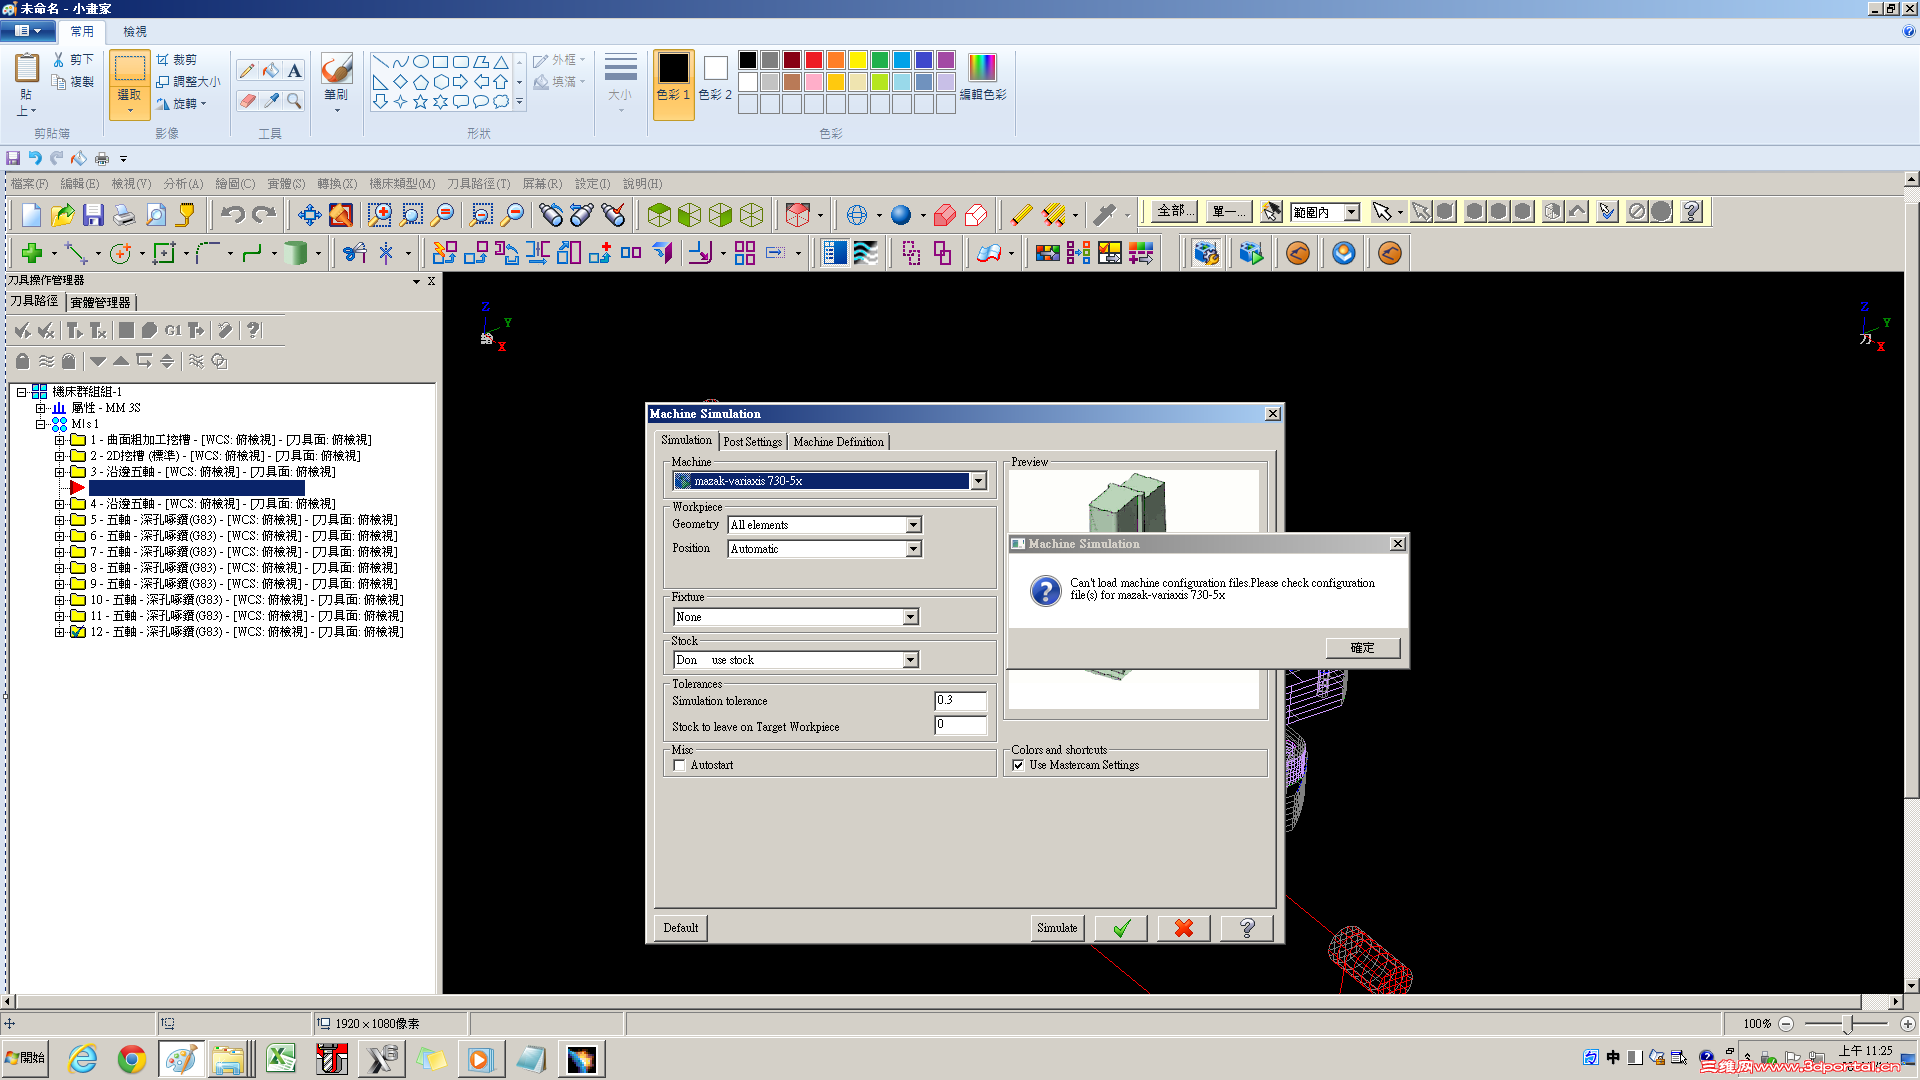Expand the 屬性 - MM 3S tree node

(x=40, y=408)
